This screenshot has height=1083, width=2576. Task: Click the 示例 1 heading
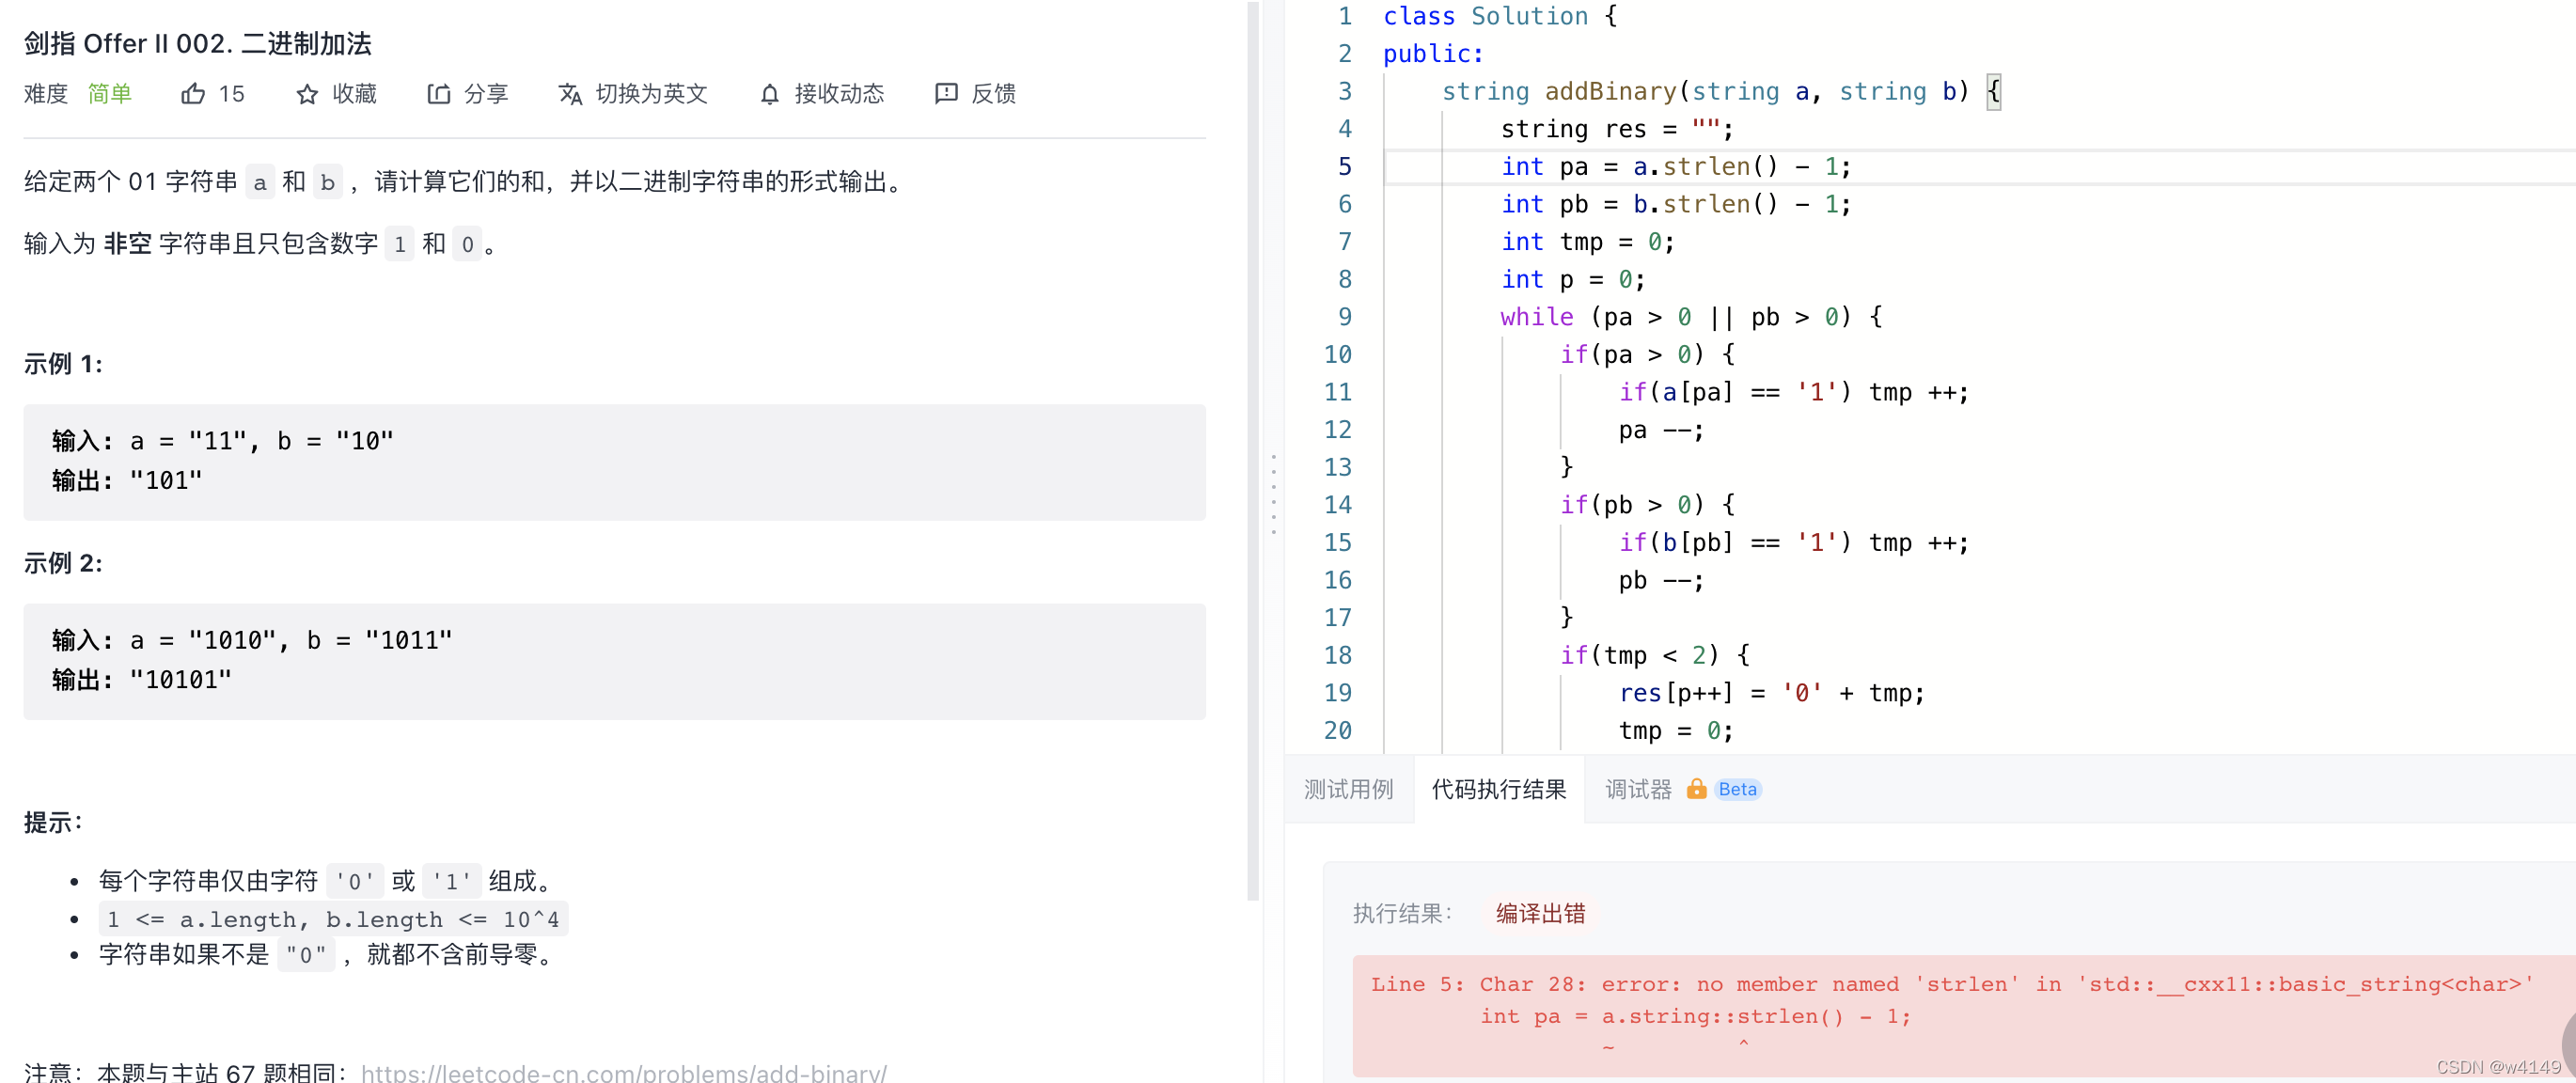click(x=63, y=364)
